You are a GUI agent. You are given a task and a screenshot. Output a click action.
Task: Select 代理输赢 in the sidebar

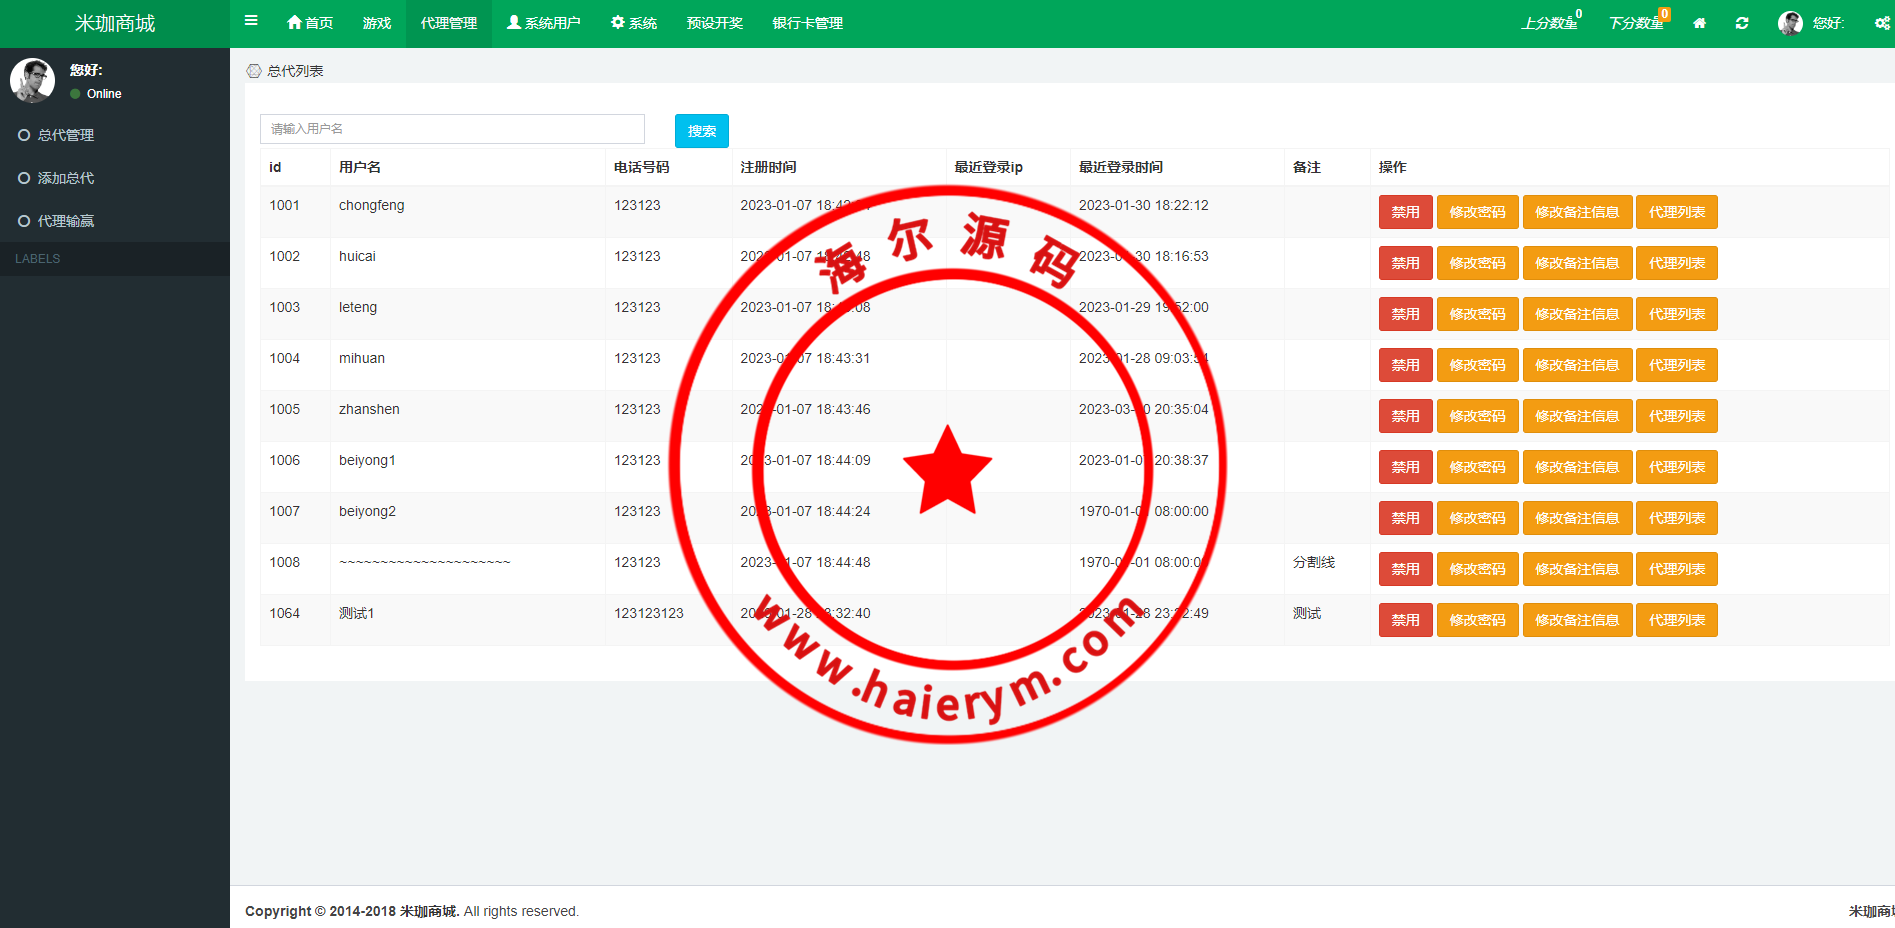(66, 221)
